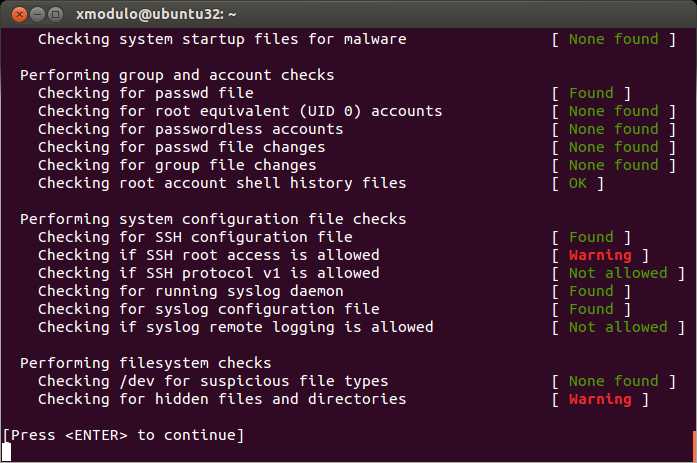
Task: Click 'None found' for startup files malware
Action: point(613,40)
